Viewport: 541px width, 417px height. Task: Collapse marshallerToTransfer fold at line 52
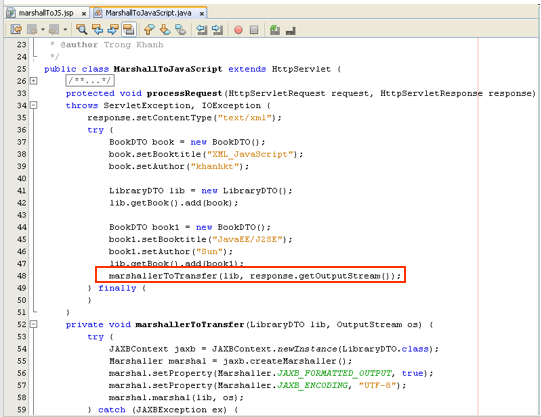pos(33,324)
